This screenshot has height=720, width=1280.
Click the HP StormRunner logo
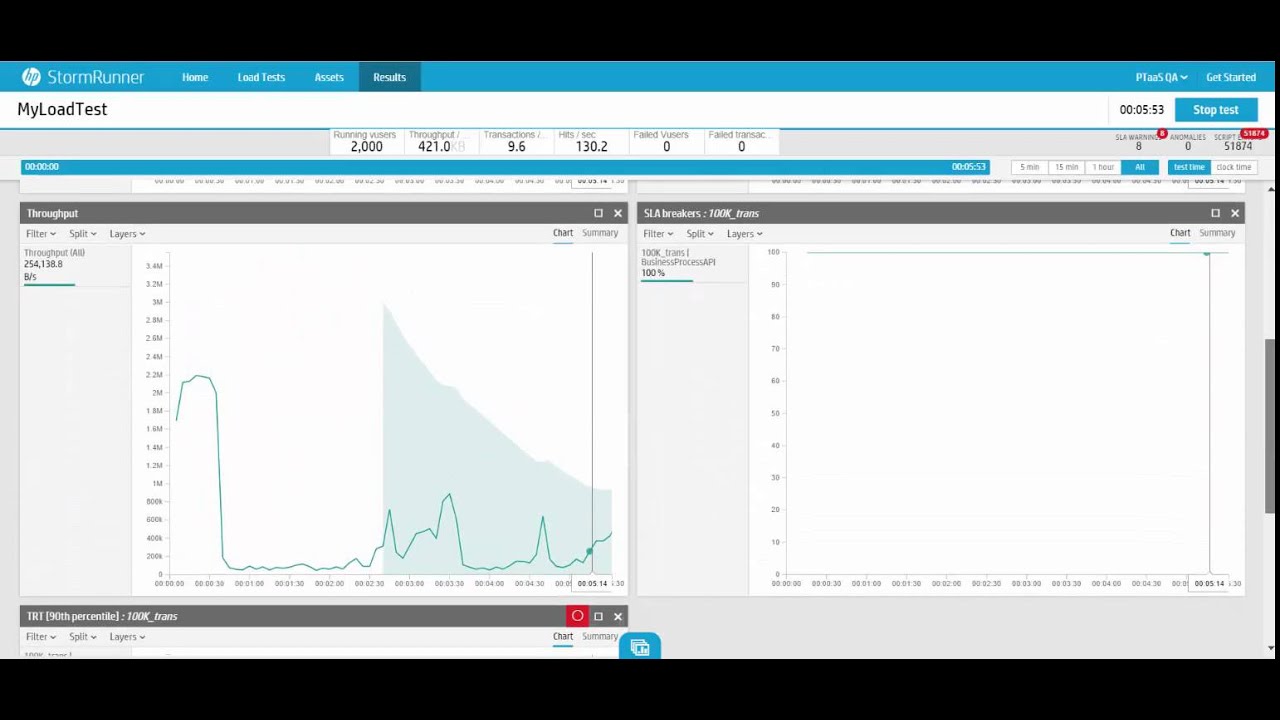[x=82, y=77]
